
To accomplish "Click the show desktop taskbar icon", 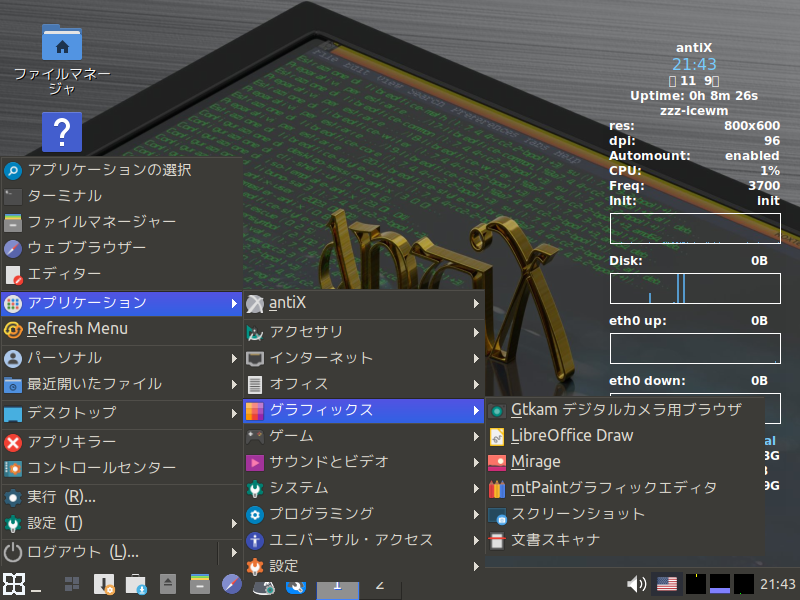I will (x=72, y=584).
